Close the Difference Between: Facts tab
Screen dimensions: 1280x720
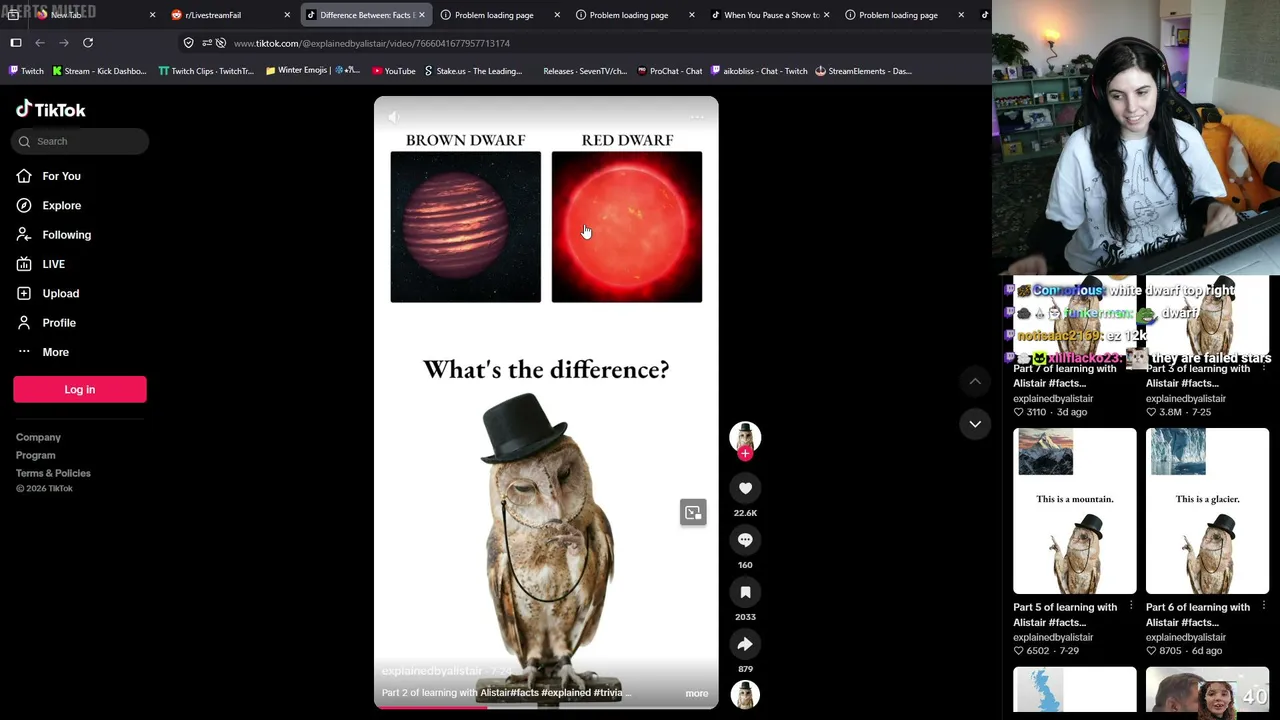pyautogui.click(x=421, y=15)
